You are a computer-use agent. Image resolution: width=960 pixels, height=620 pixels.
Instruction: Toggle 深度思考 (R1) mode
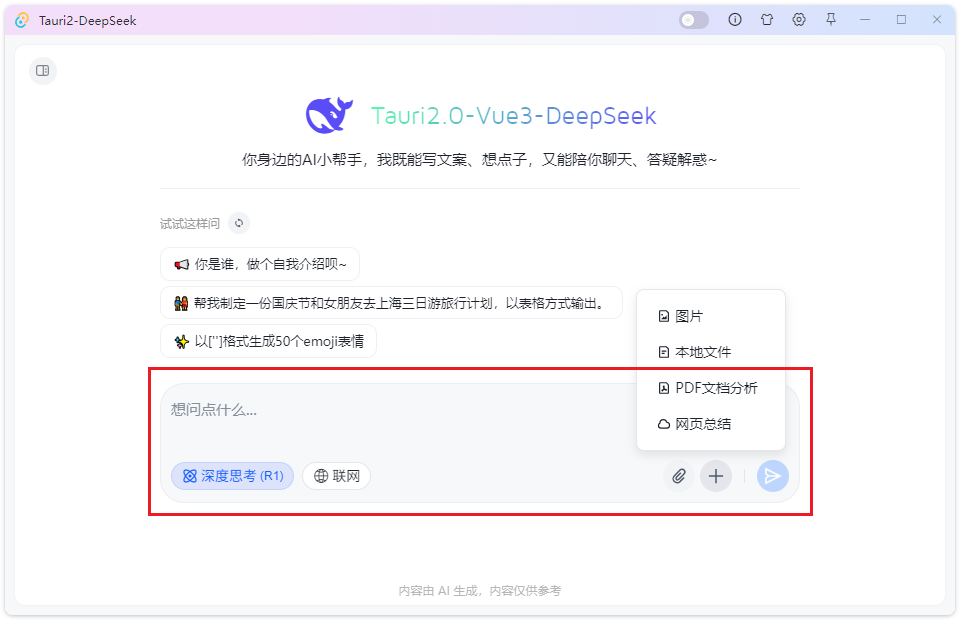click(233, 476)
